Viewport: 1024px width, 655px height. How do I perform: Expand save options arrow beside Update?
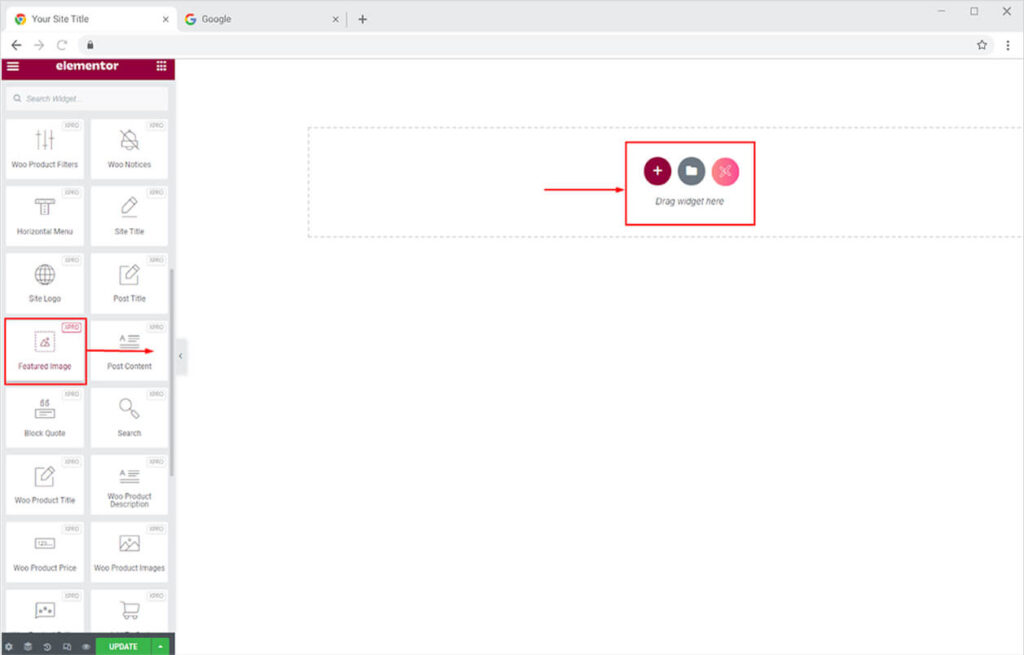tap(161, 646)
